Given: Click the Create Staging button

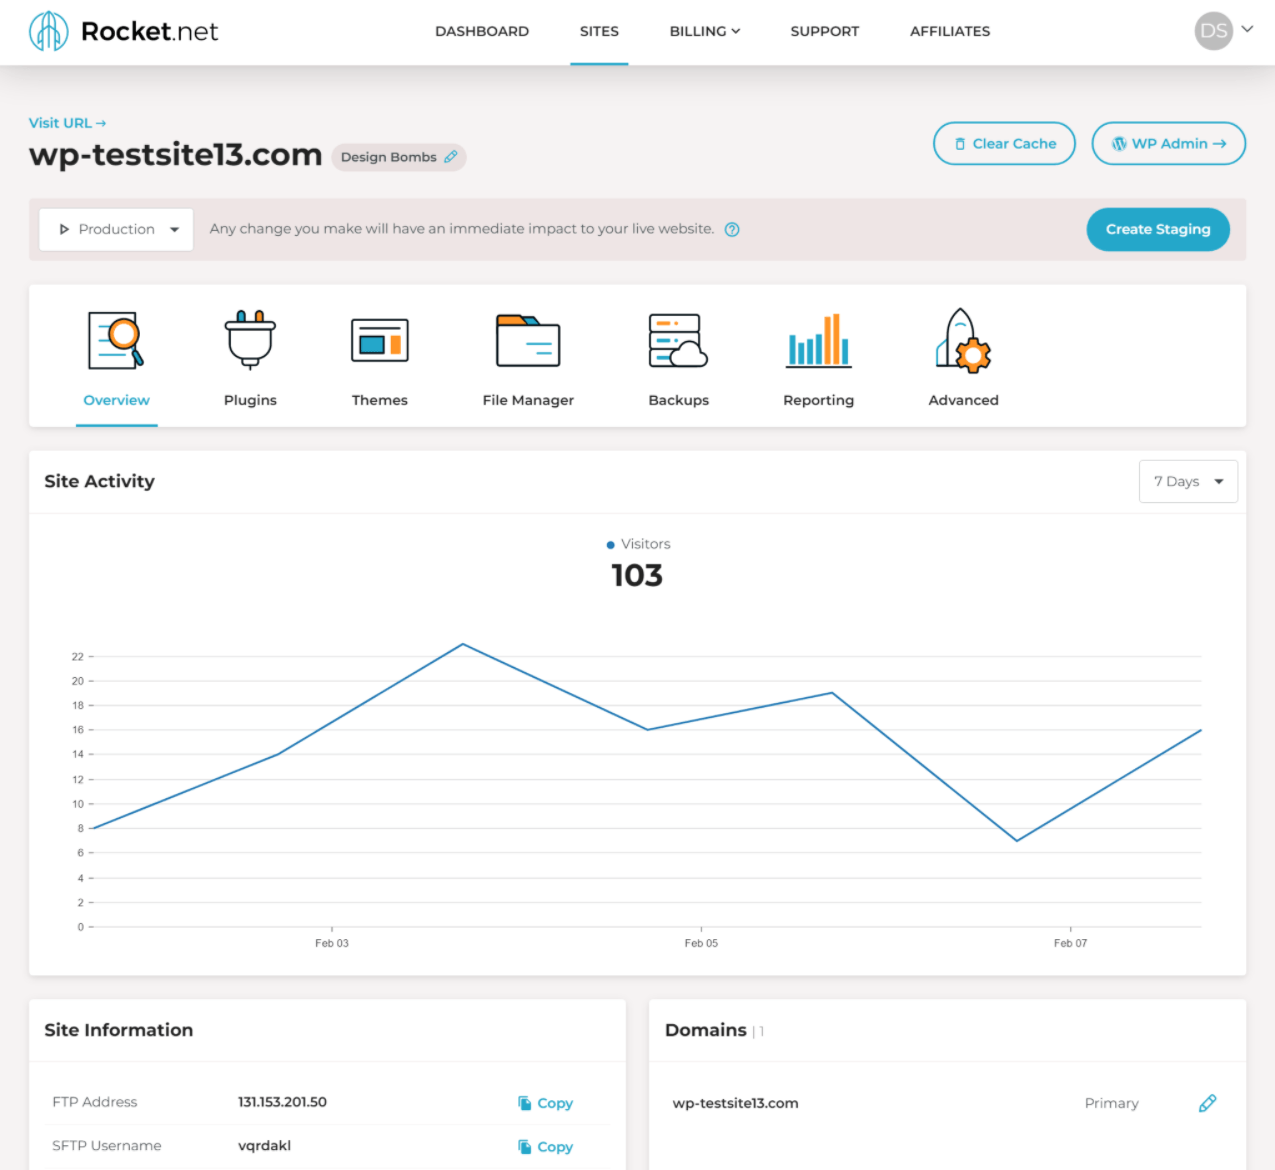Looking at the screenshot, I should (1157, 229).
